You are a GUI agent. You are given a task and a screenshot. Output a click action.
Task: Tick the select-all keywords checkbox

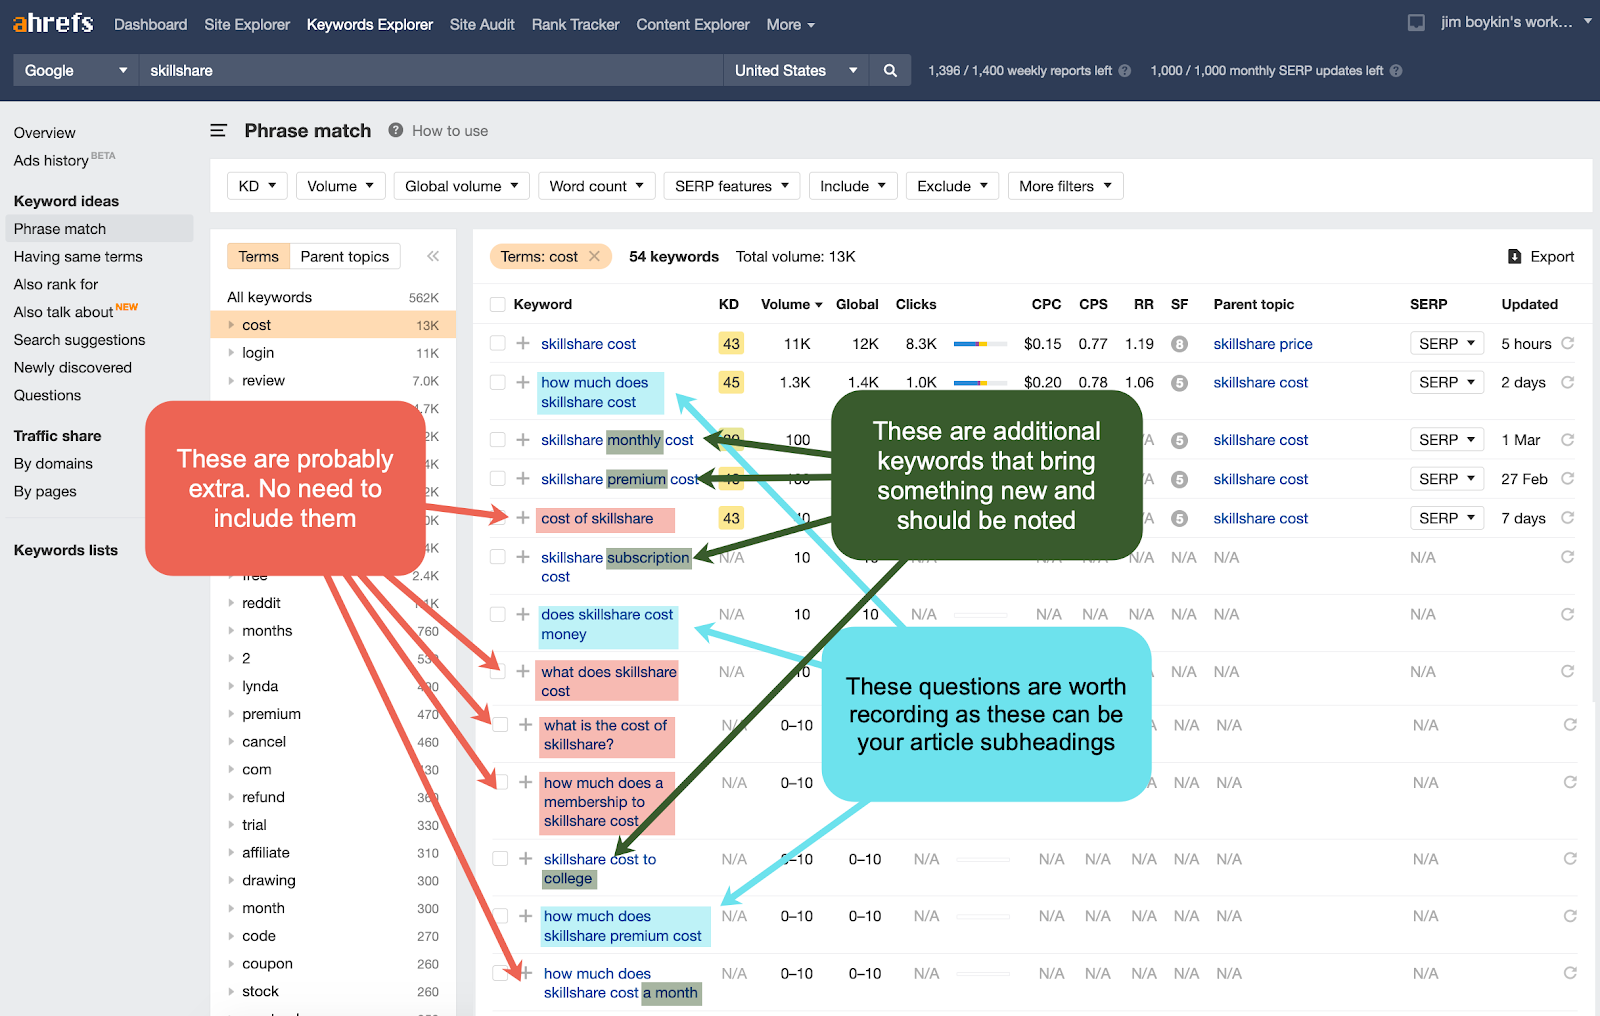[498, 304]
